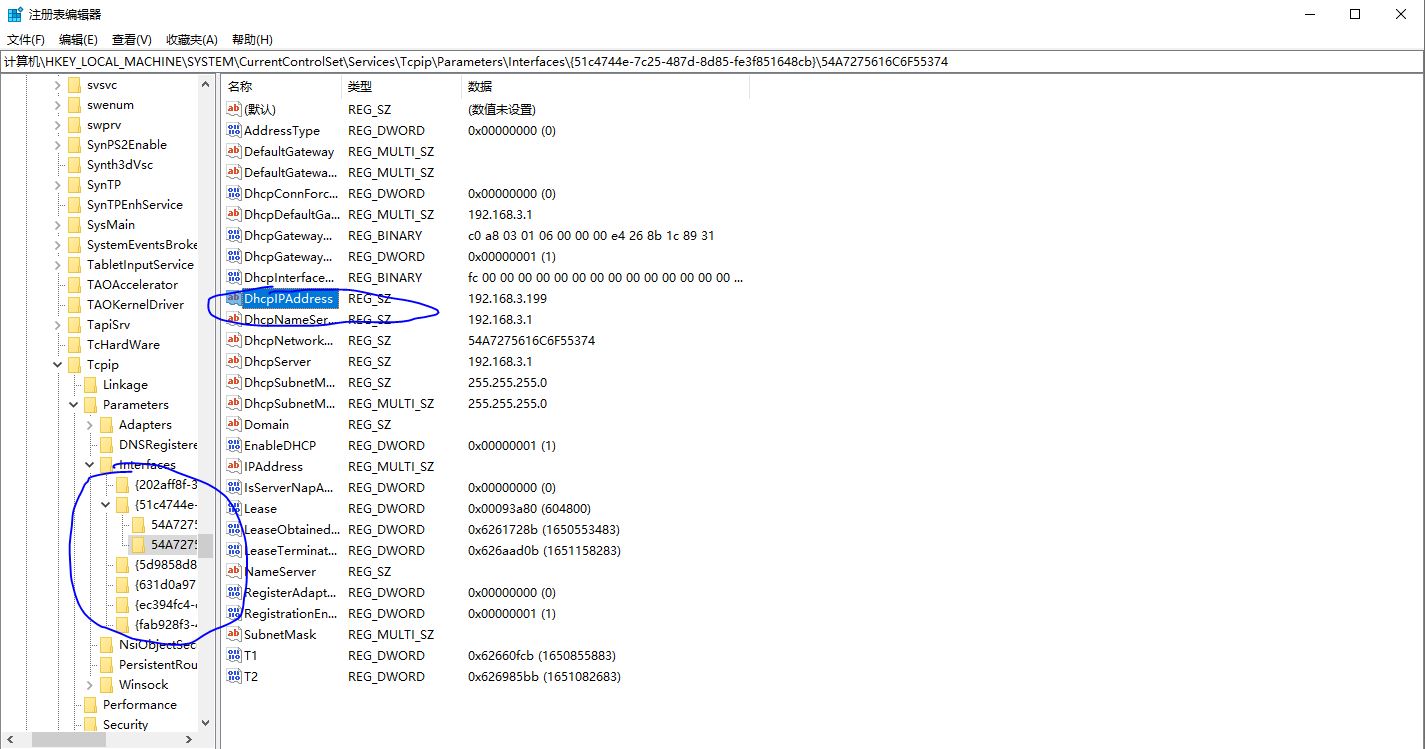Click the TapiSrv folder icon

[74, 325]
